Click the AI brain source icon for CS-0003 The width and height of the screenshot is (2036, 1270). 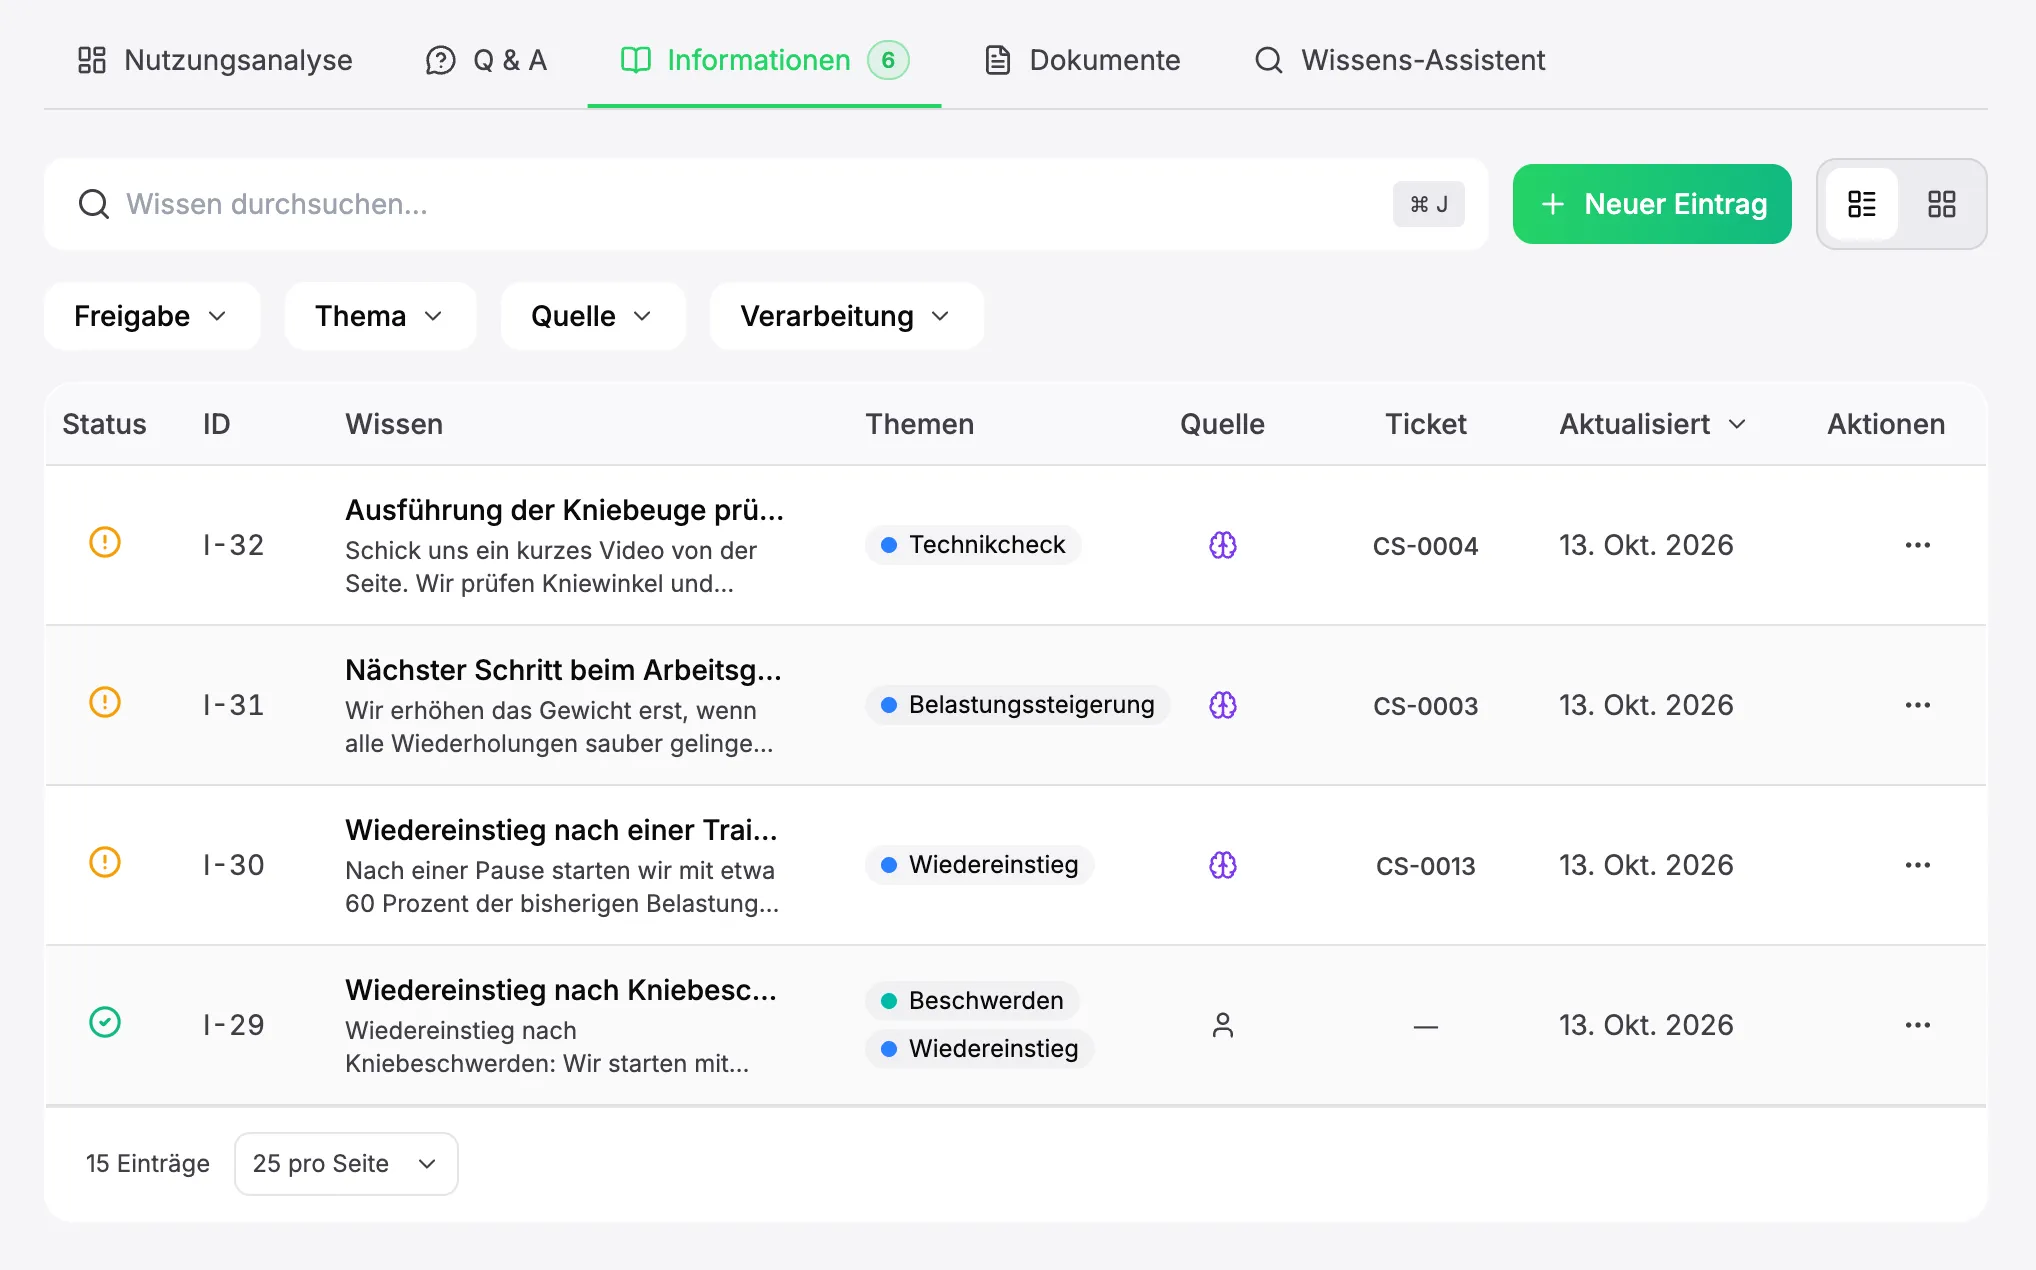tap(1222, 705)
